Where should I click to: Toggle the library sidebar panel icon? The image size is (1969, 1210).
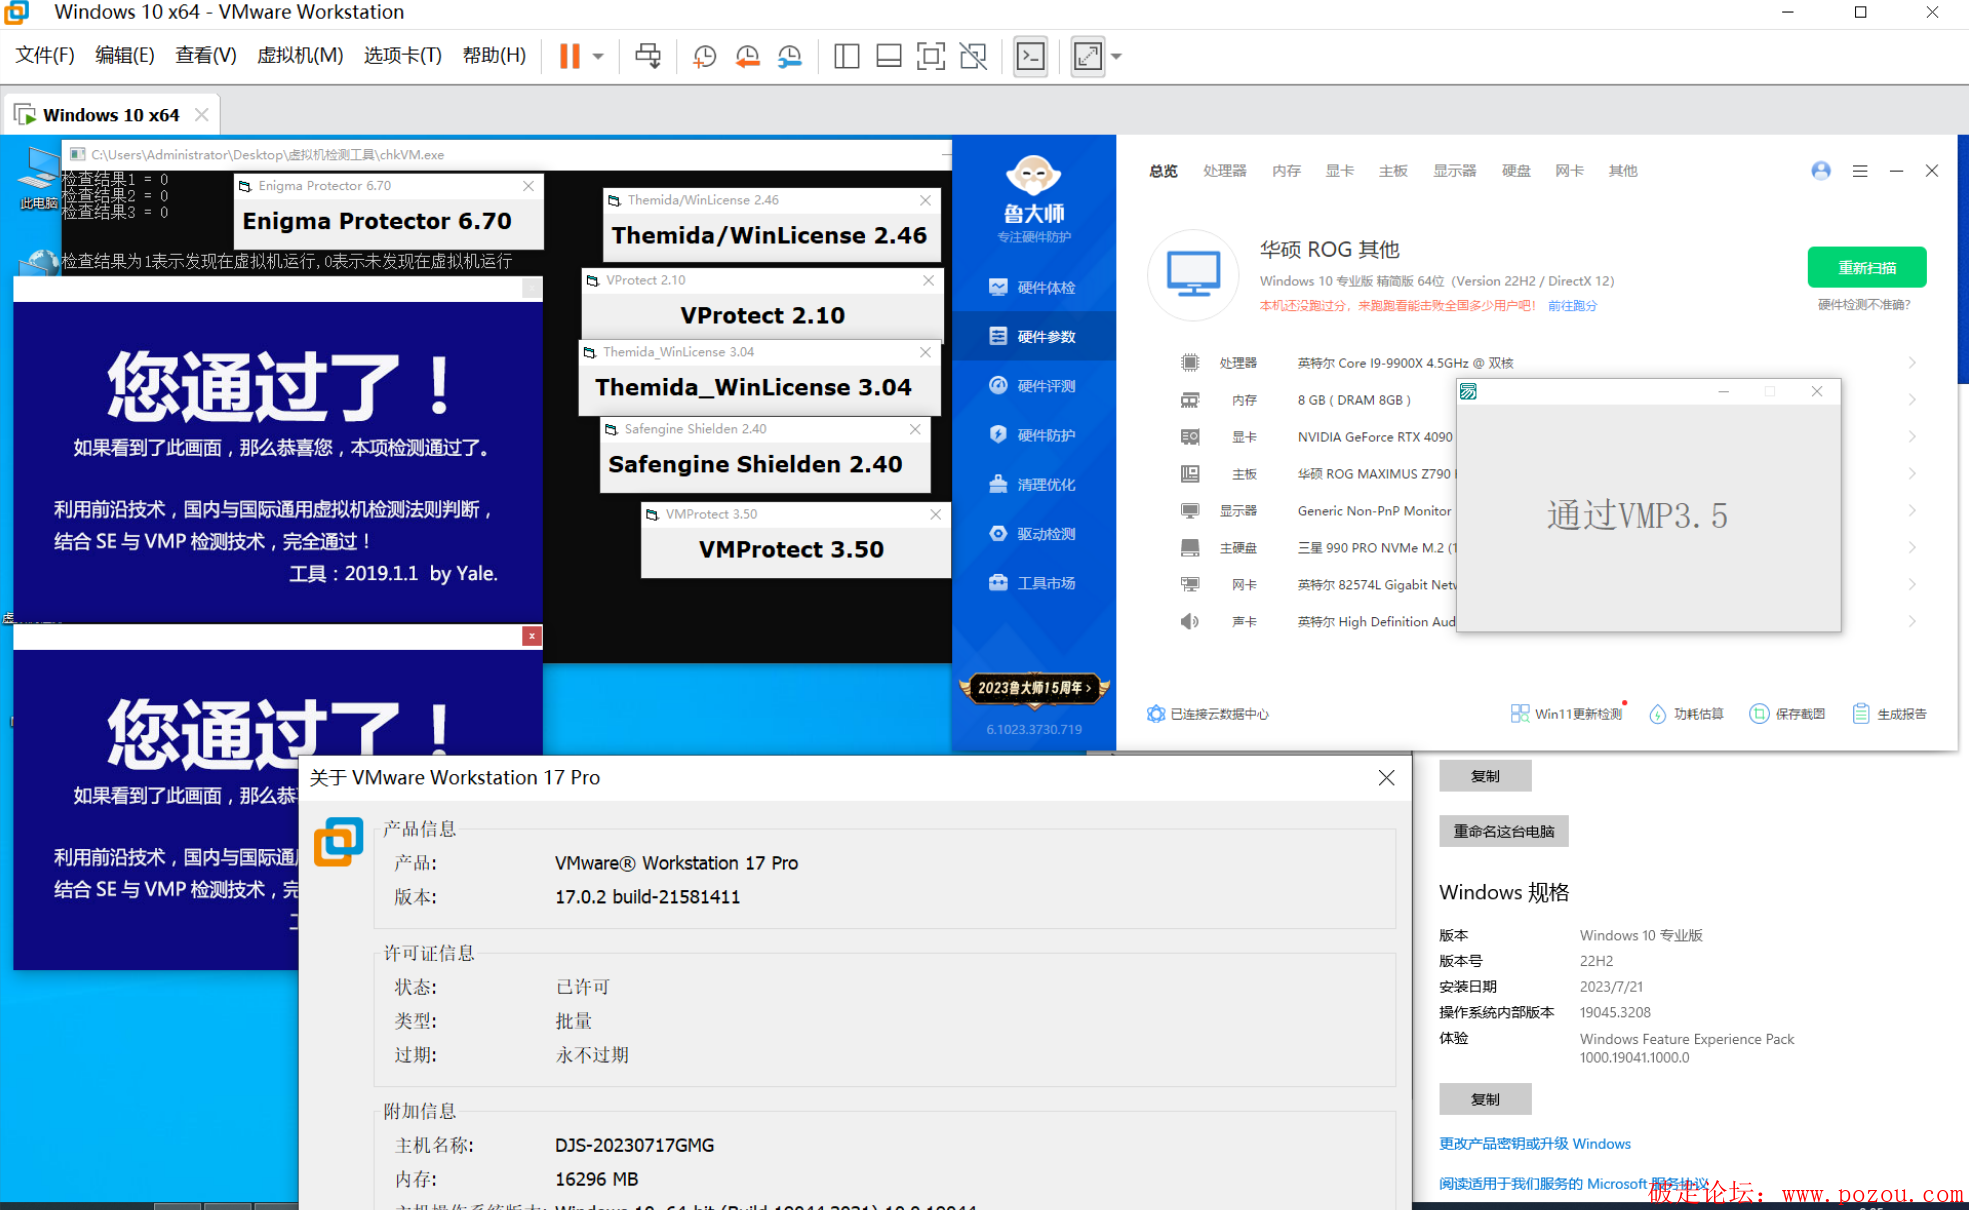coord(846,56)
